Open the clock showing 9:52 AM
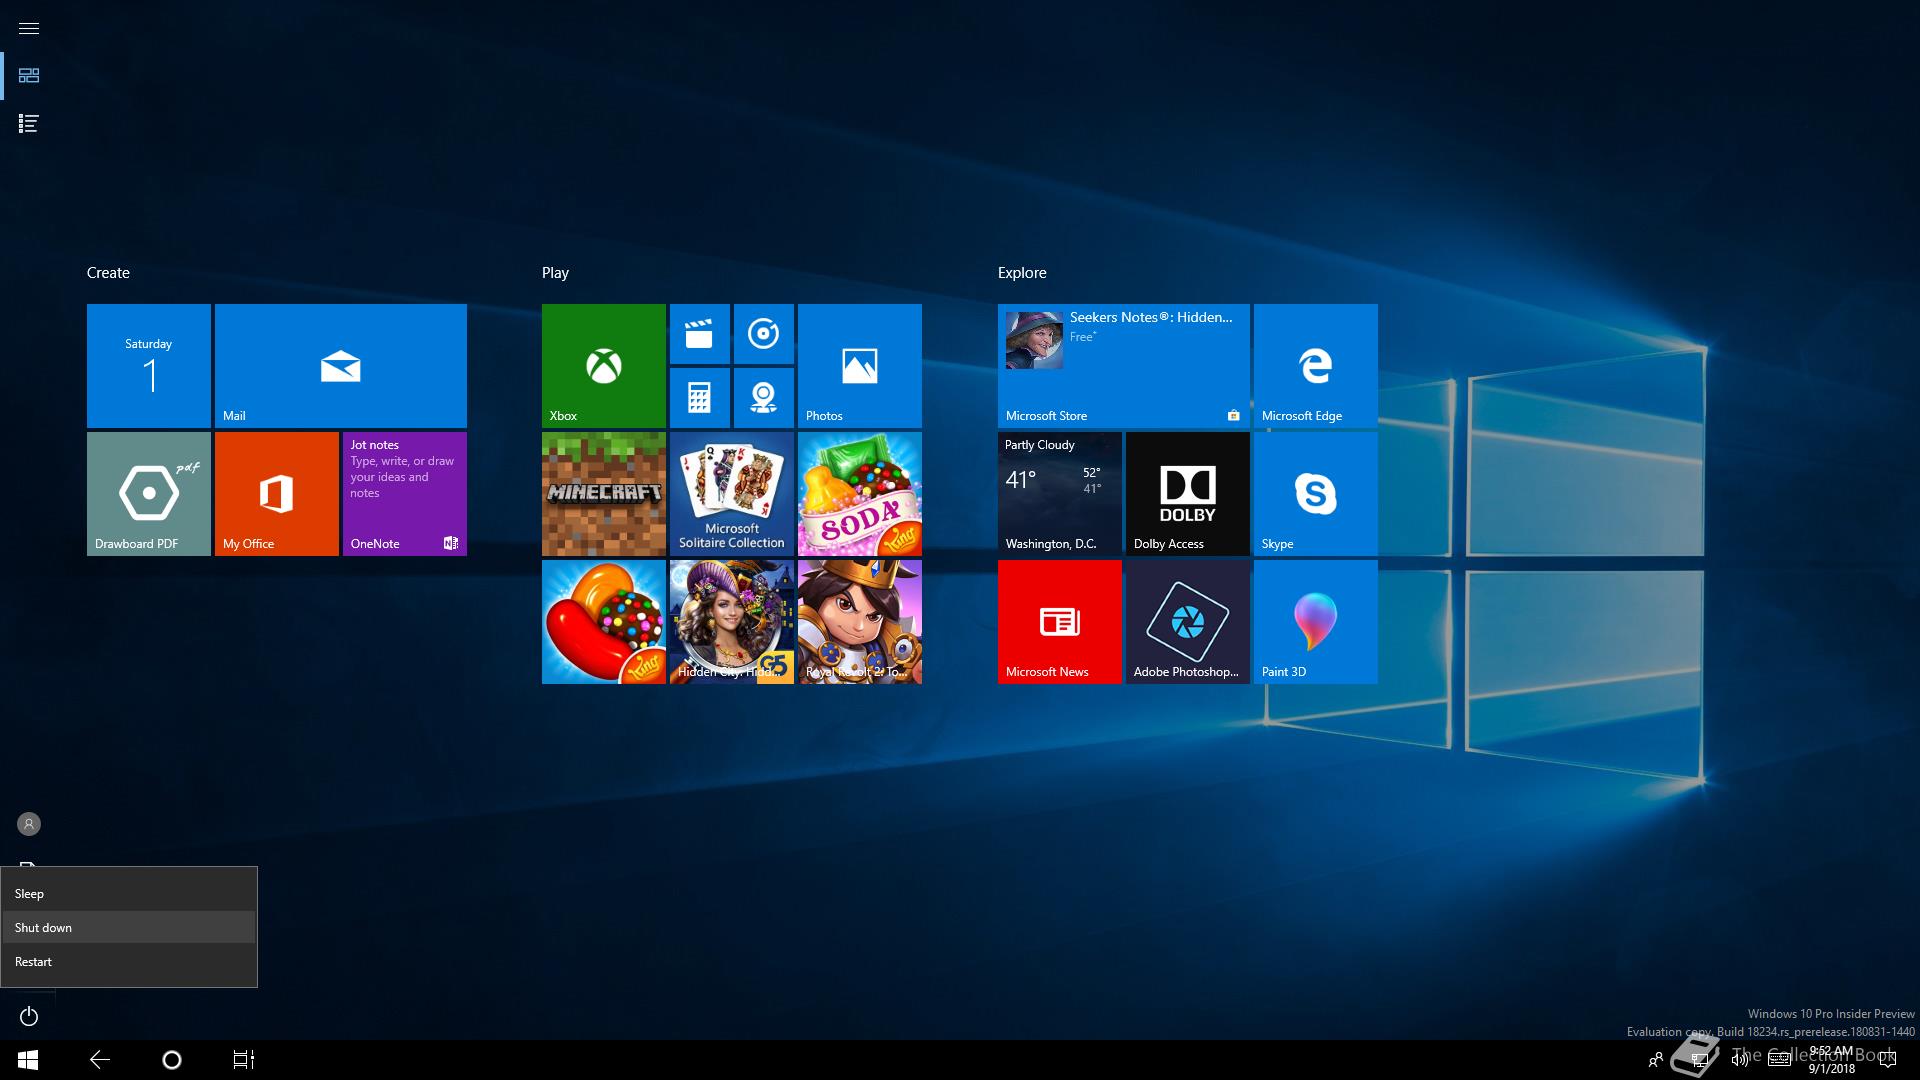 tap(1831, 1060)
